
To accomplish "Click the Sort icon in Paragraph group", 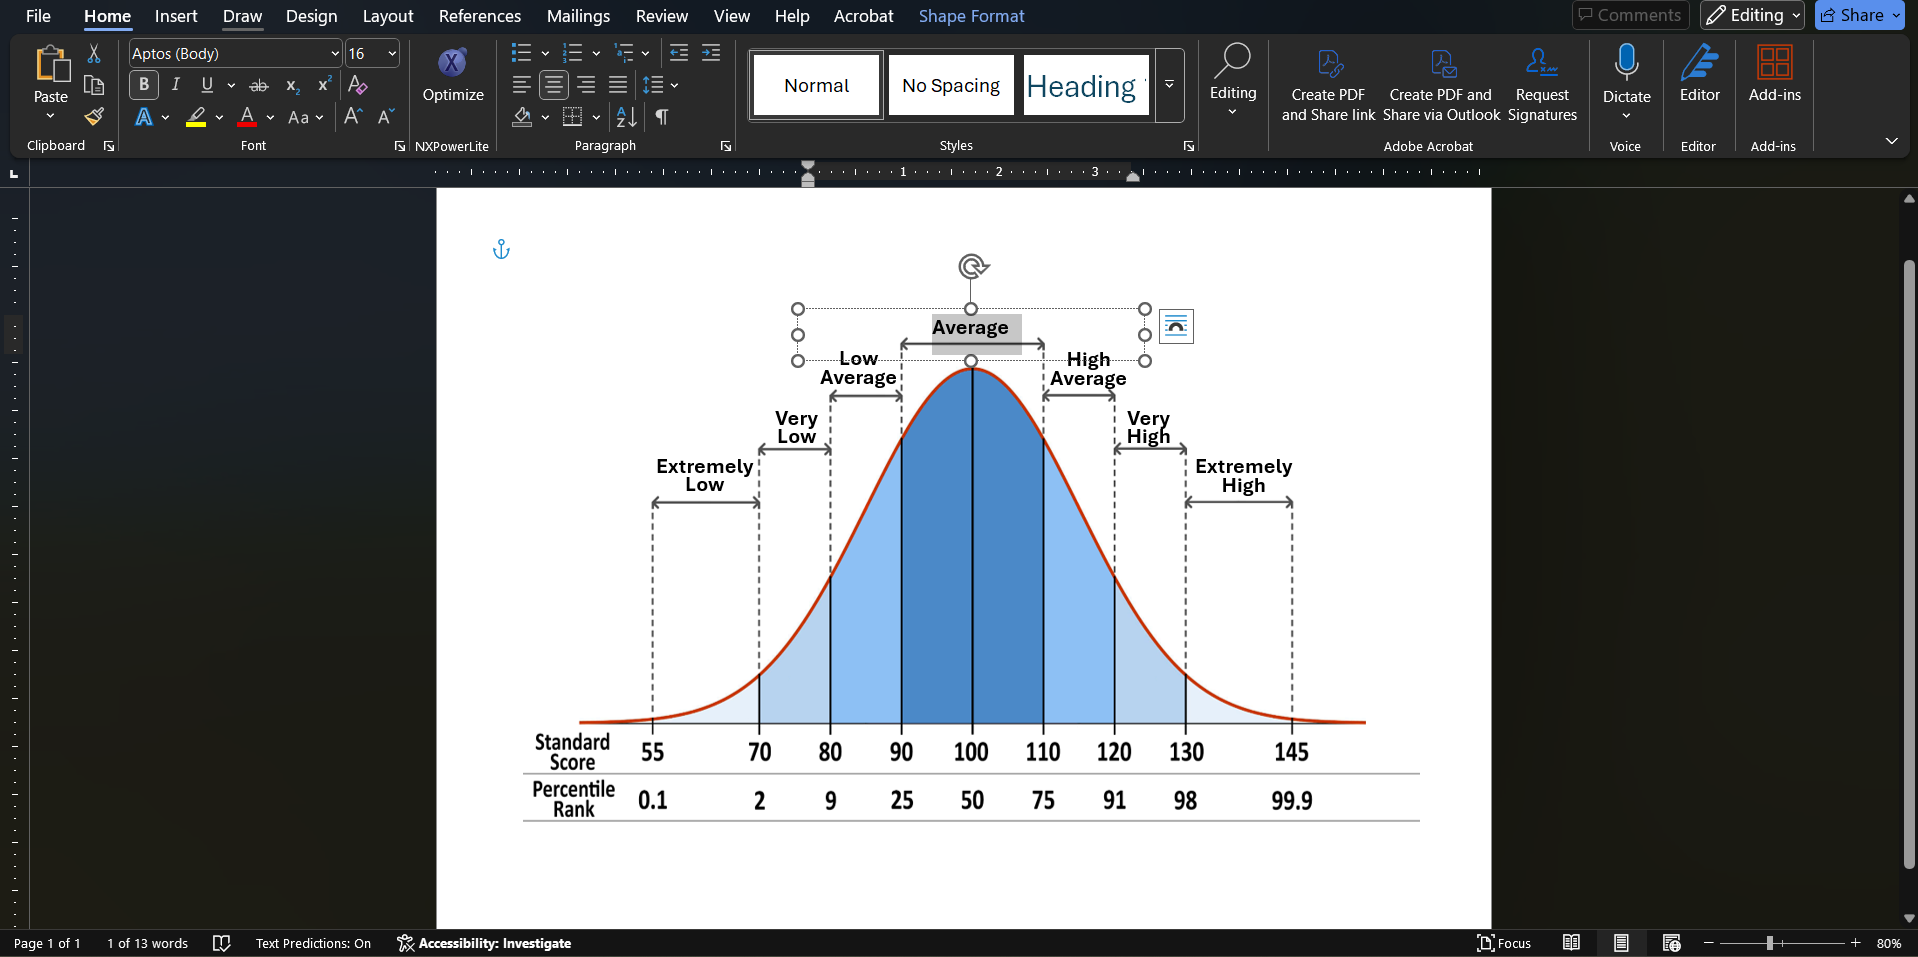I will 627,117.
